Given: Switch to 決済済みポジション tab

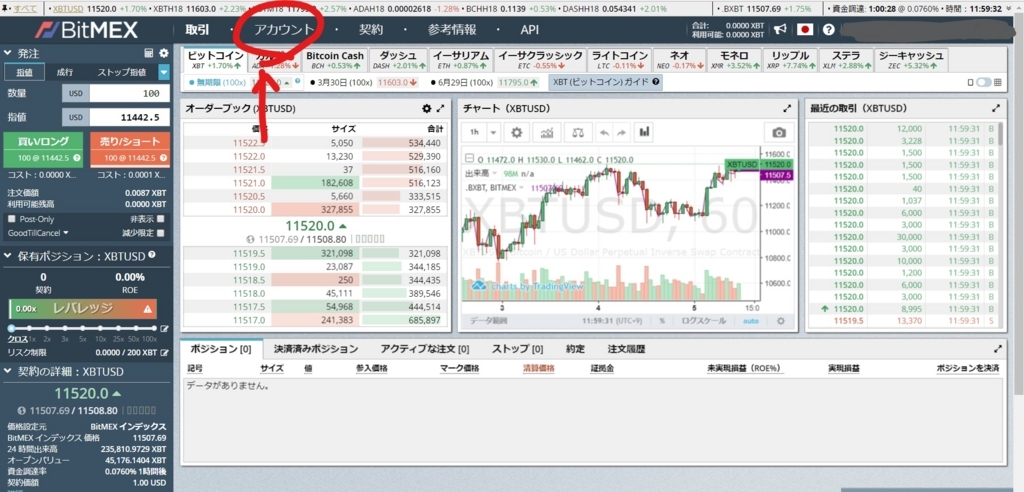Looking at the screenshot, I should (x=316, y=349).
